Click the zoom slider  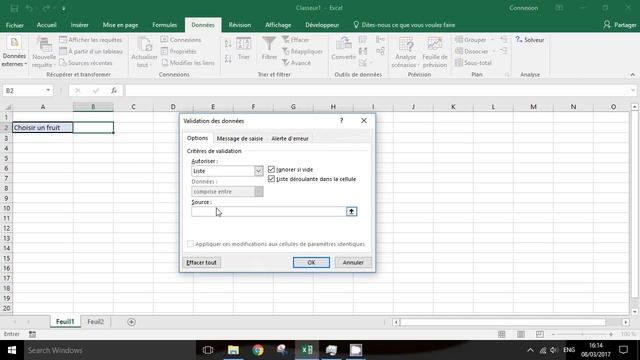tap(582, 334)
